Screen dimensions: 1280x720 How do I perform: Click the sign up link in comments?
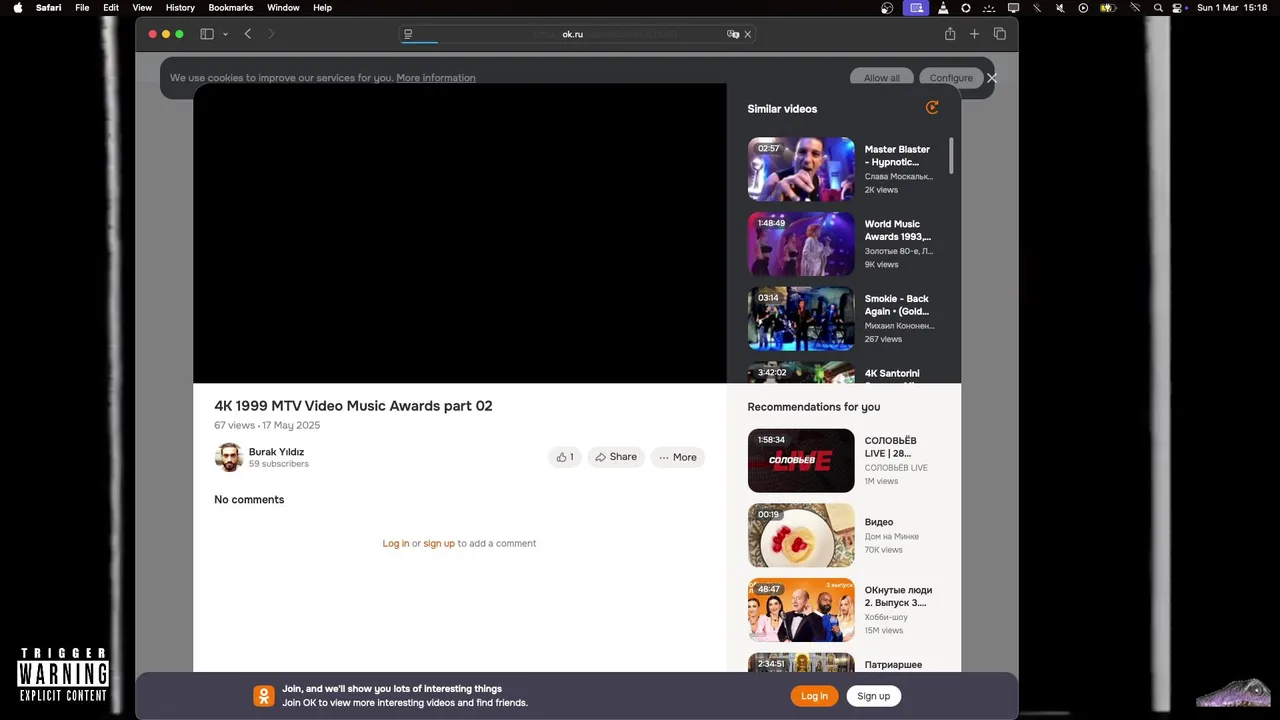click(x=439, y=543)
